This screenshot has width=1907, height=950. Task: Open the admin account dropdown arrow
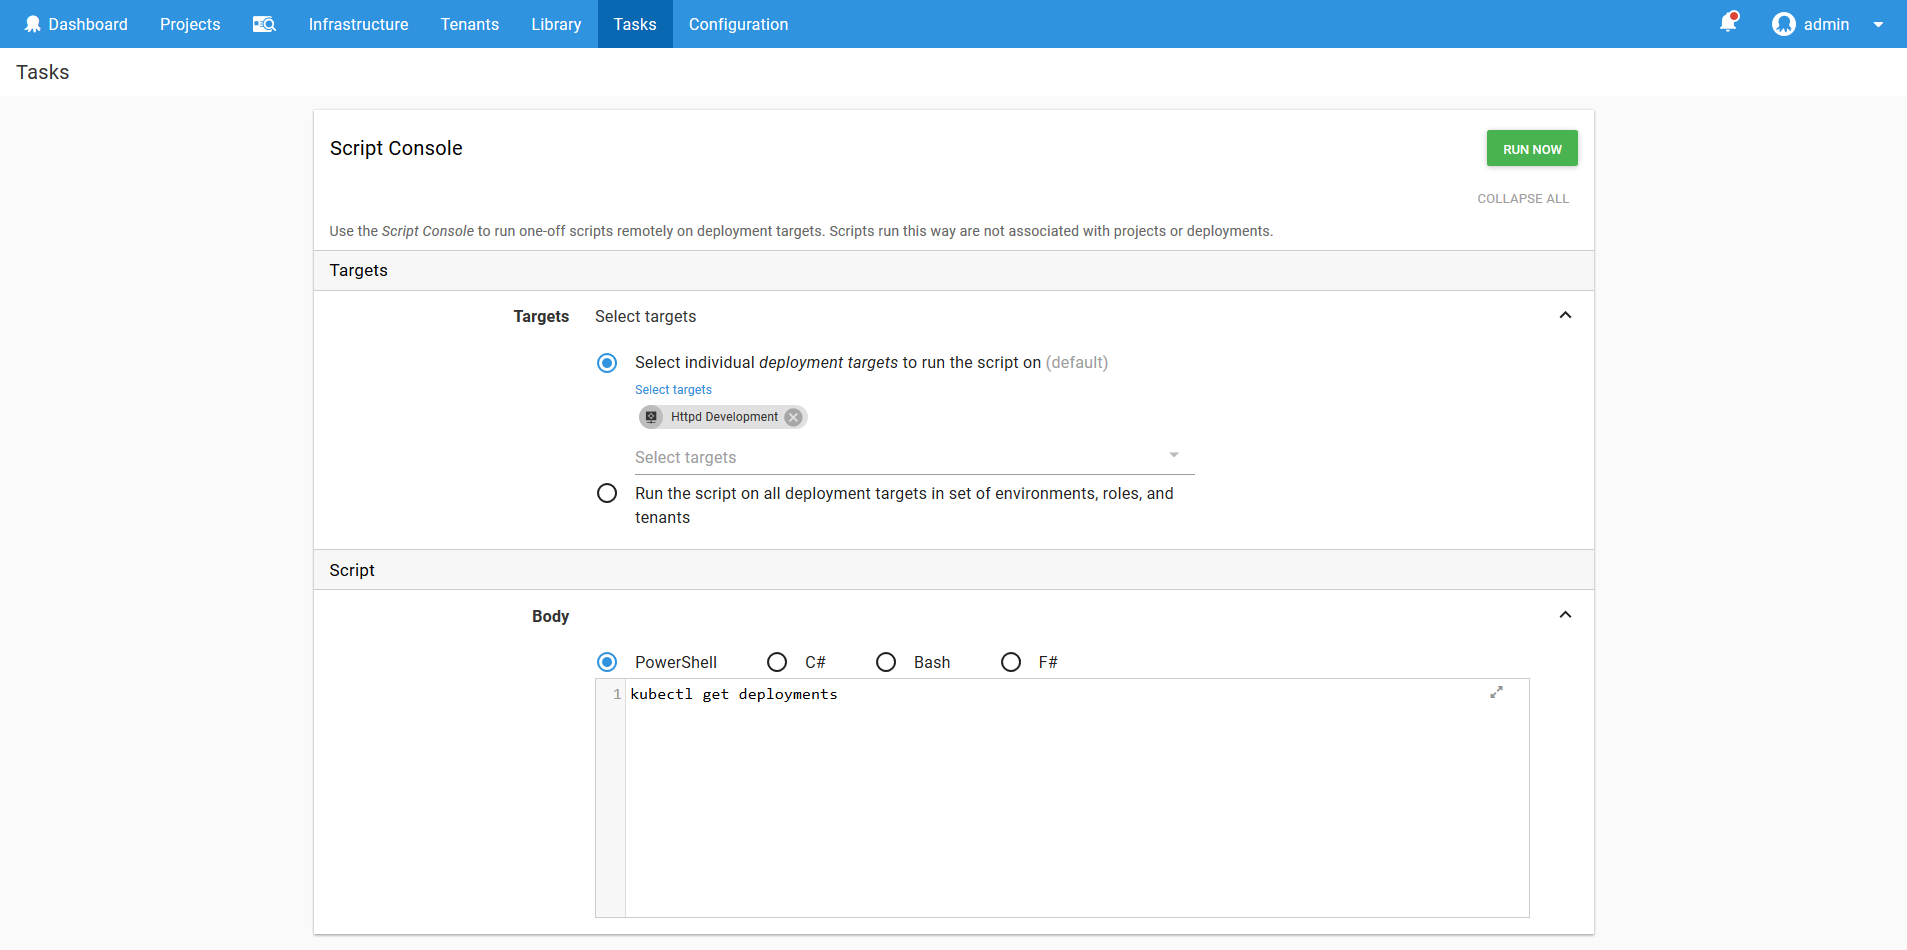click(1878, 25)
